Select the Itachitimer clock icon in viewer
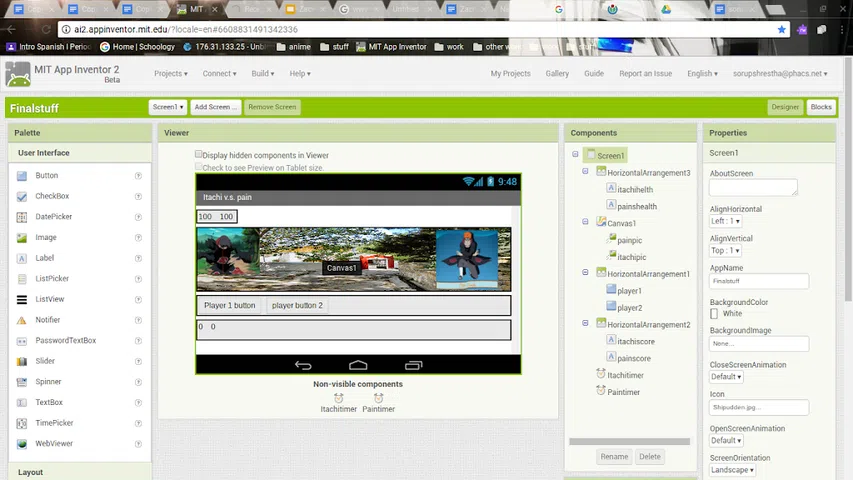853x480 pixels. tap(338, 398)
